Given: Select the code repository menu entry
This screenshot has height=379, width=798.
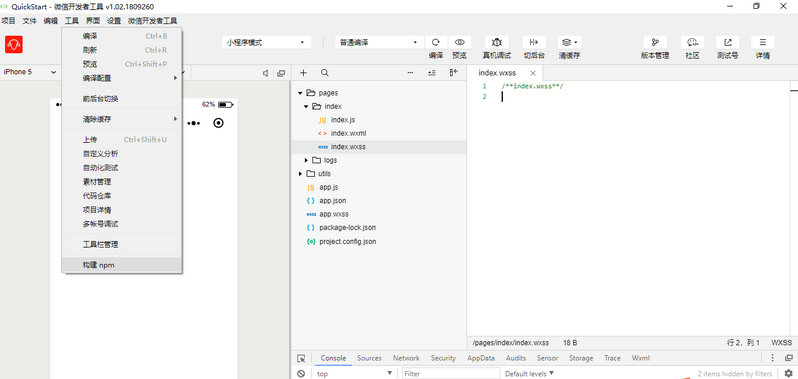Looking at the screenshot, I should tap(122, 196).
